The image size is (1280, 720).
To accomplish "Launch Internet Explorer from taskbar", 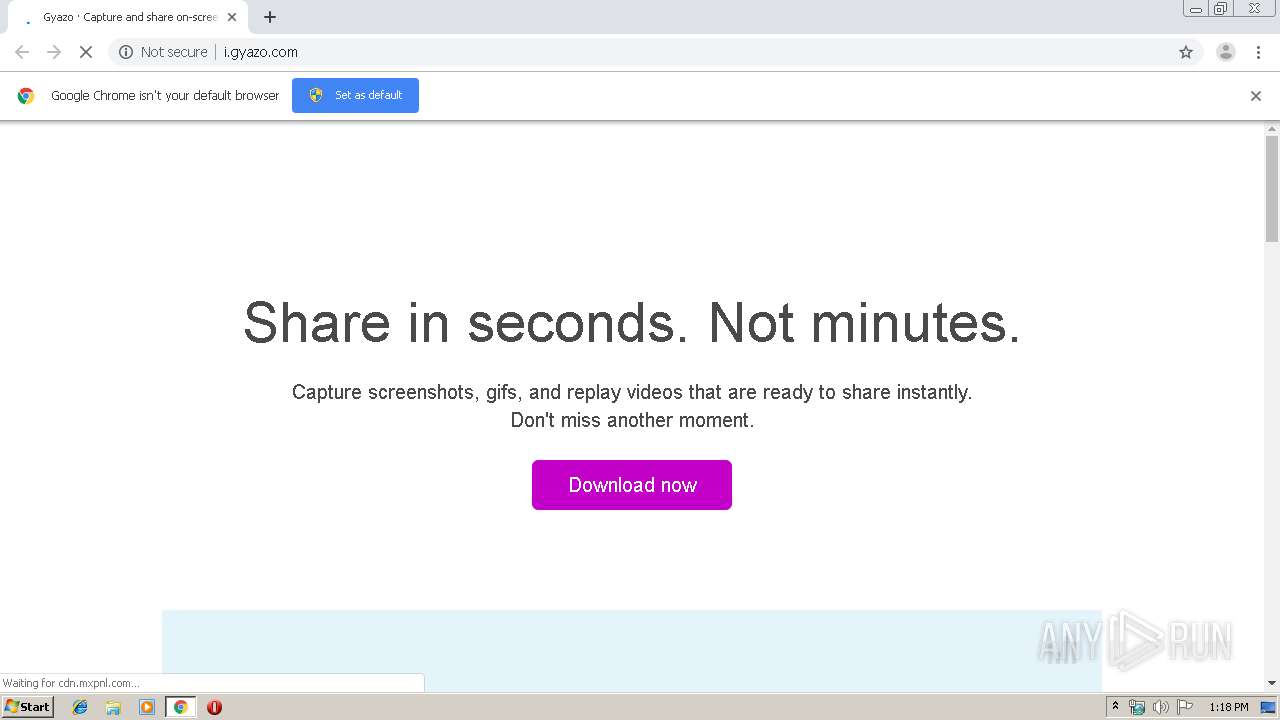I will pyautogui.click(x=80, y=707).
